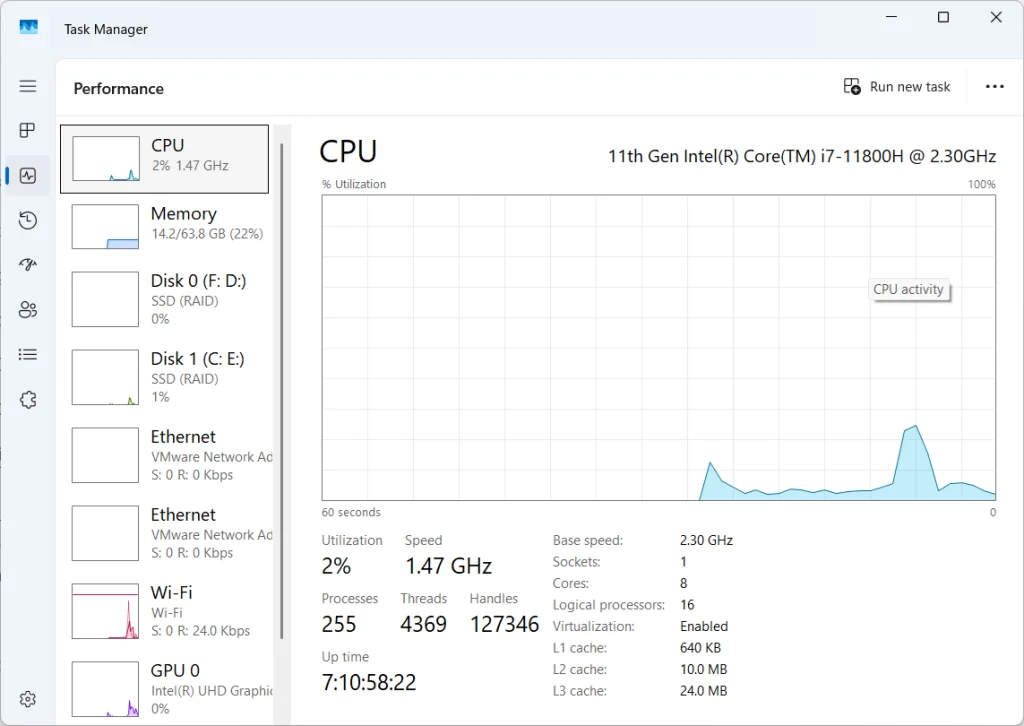Screen dimensions: 1024x726
Task: Switch to the Users page icon
Action: [x=28, y=310]
